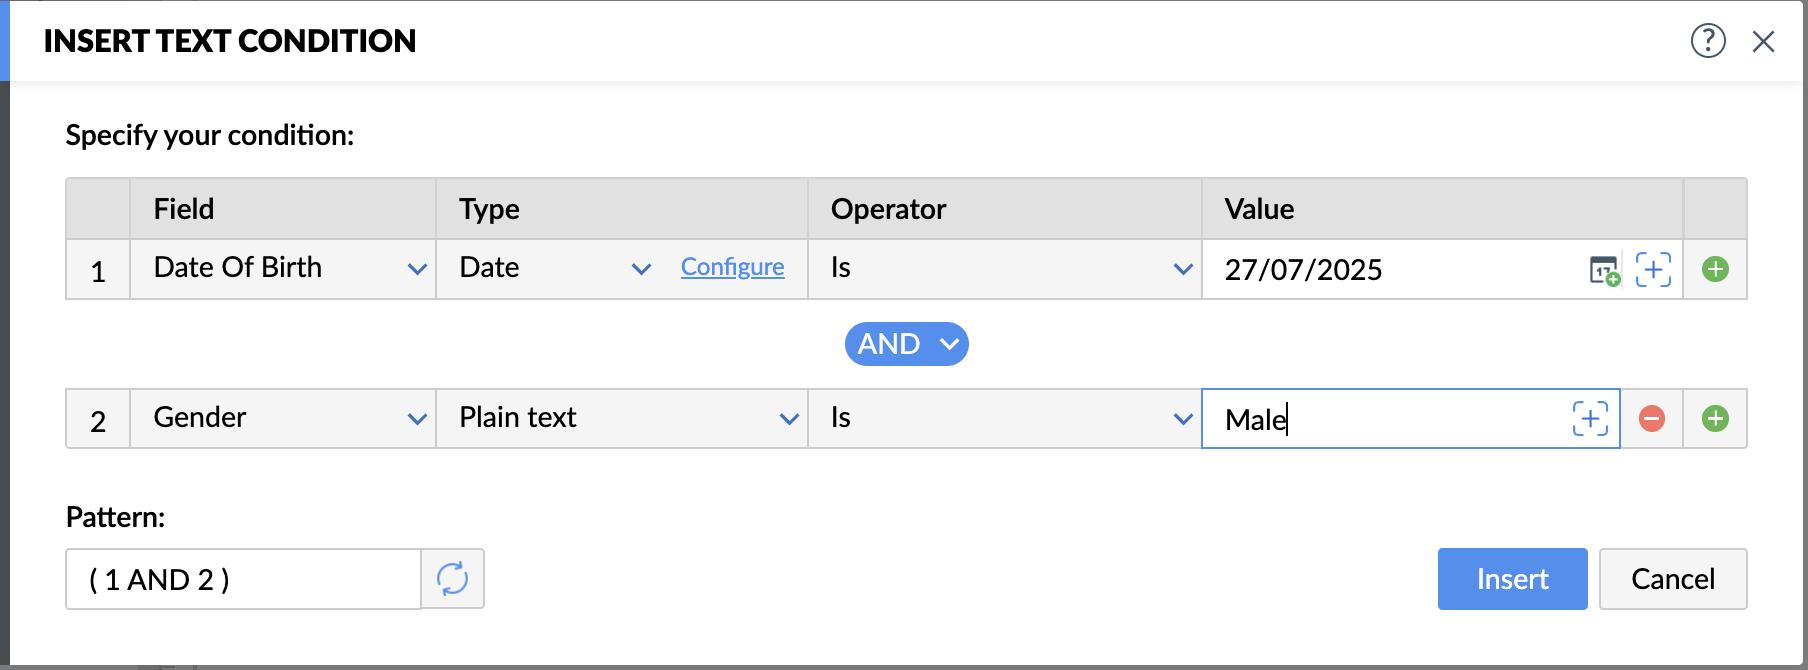The width and height of the screenshot is (1808, 670).
Task: Open the calendar date picker icon
Action: click(1604, 270)
